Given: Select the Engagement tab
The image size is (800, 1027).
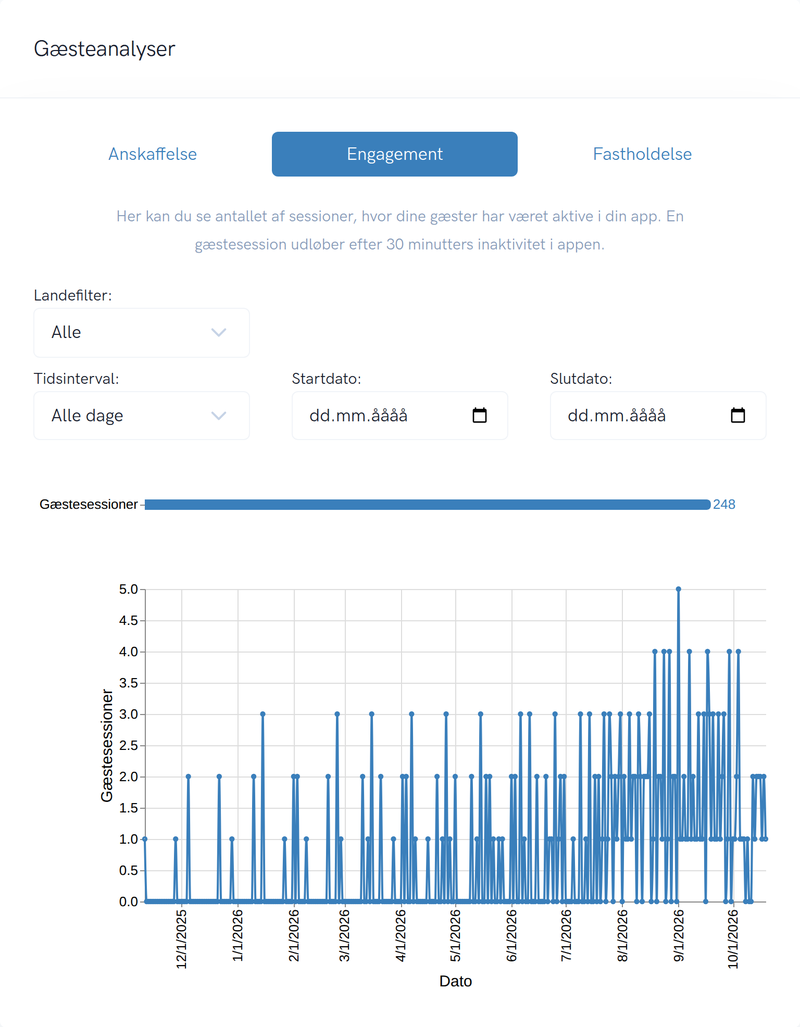Looking at the screenshot, I should click(394, 154).
